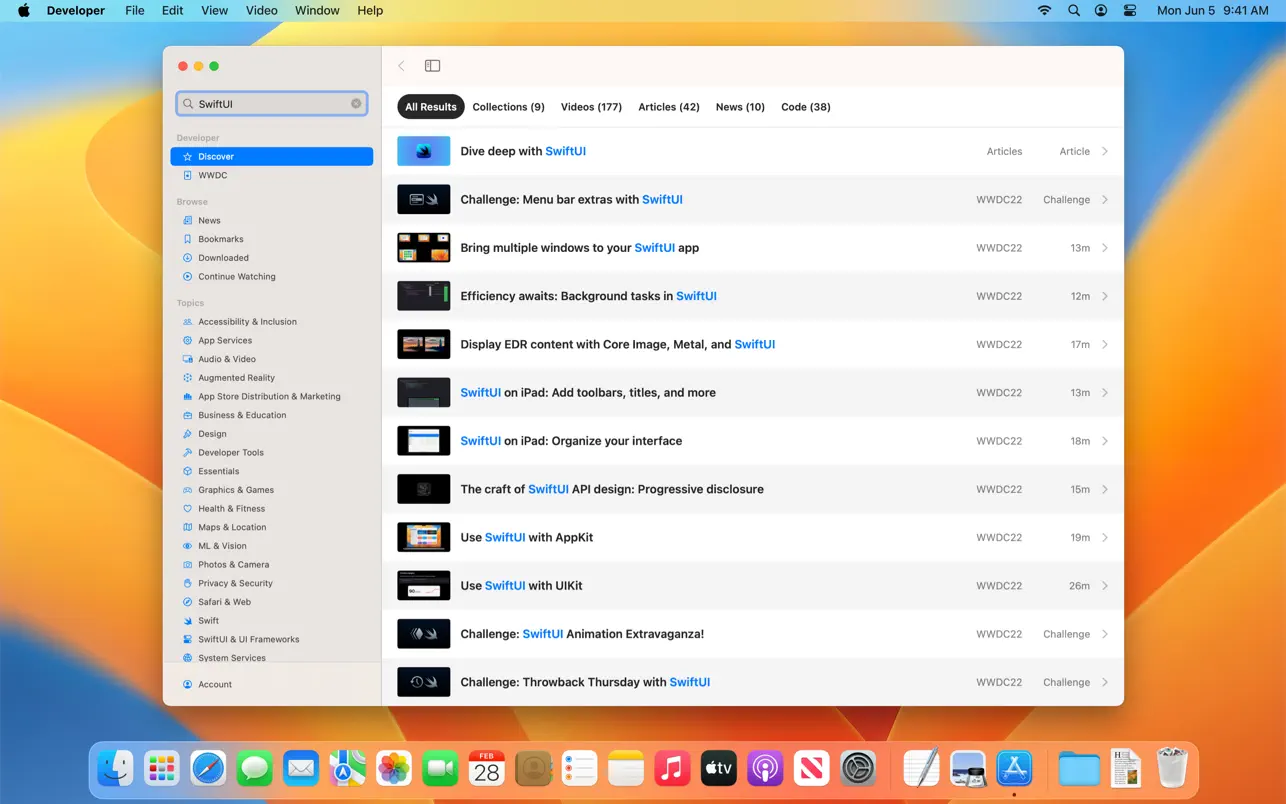Click the Business & Education topic icon
Screen dimensions: 1286x804
[187, 415]
